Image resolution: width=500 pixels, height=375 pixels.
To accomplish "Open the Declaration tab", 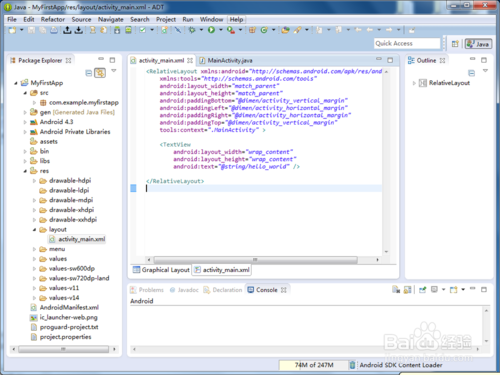I will (223, 290).
